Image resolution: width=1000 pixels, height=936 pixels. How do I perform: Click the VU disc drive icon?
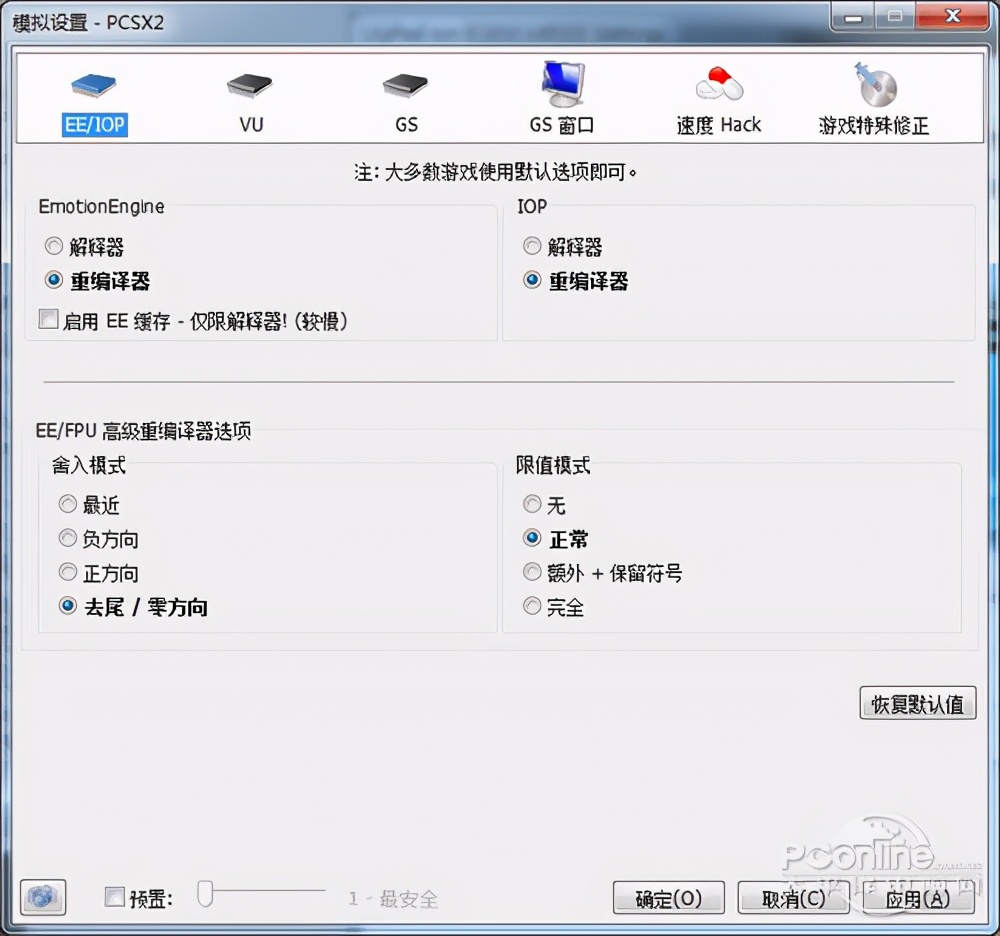pos(250,86)
